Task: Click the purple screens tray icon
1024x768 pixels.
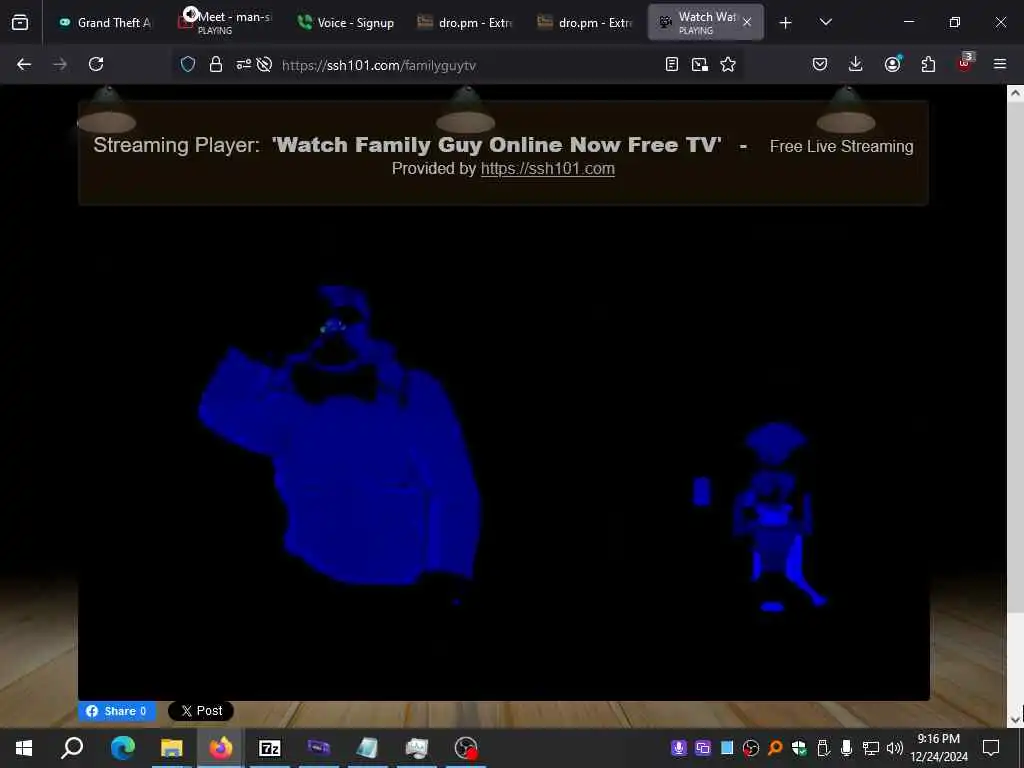Action: coord(703,748)
